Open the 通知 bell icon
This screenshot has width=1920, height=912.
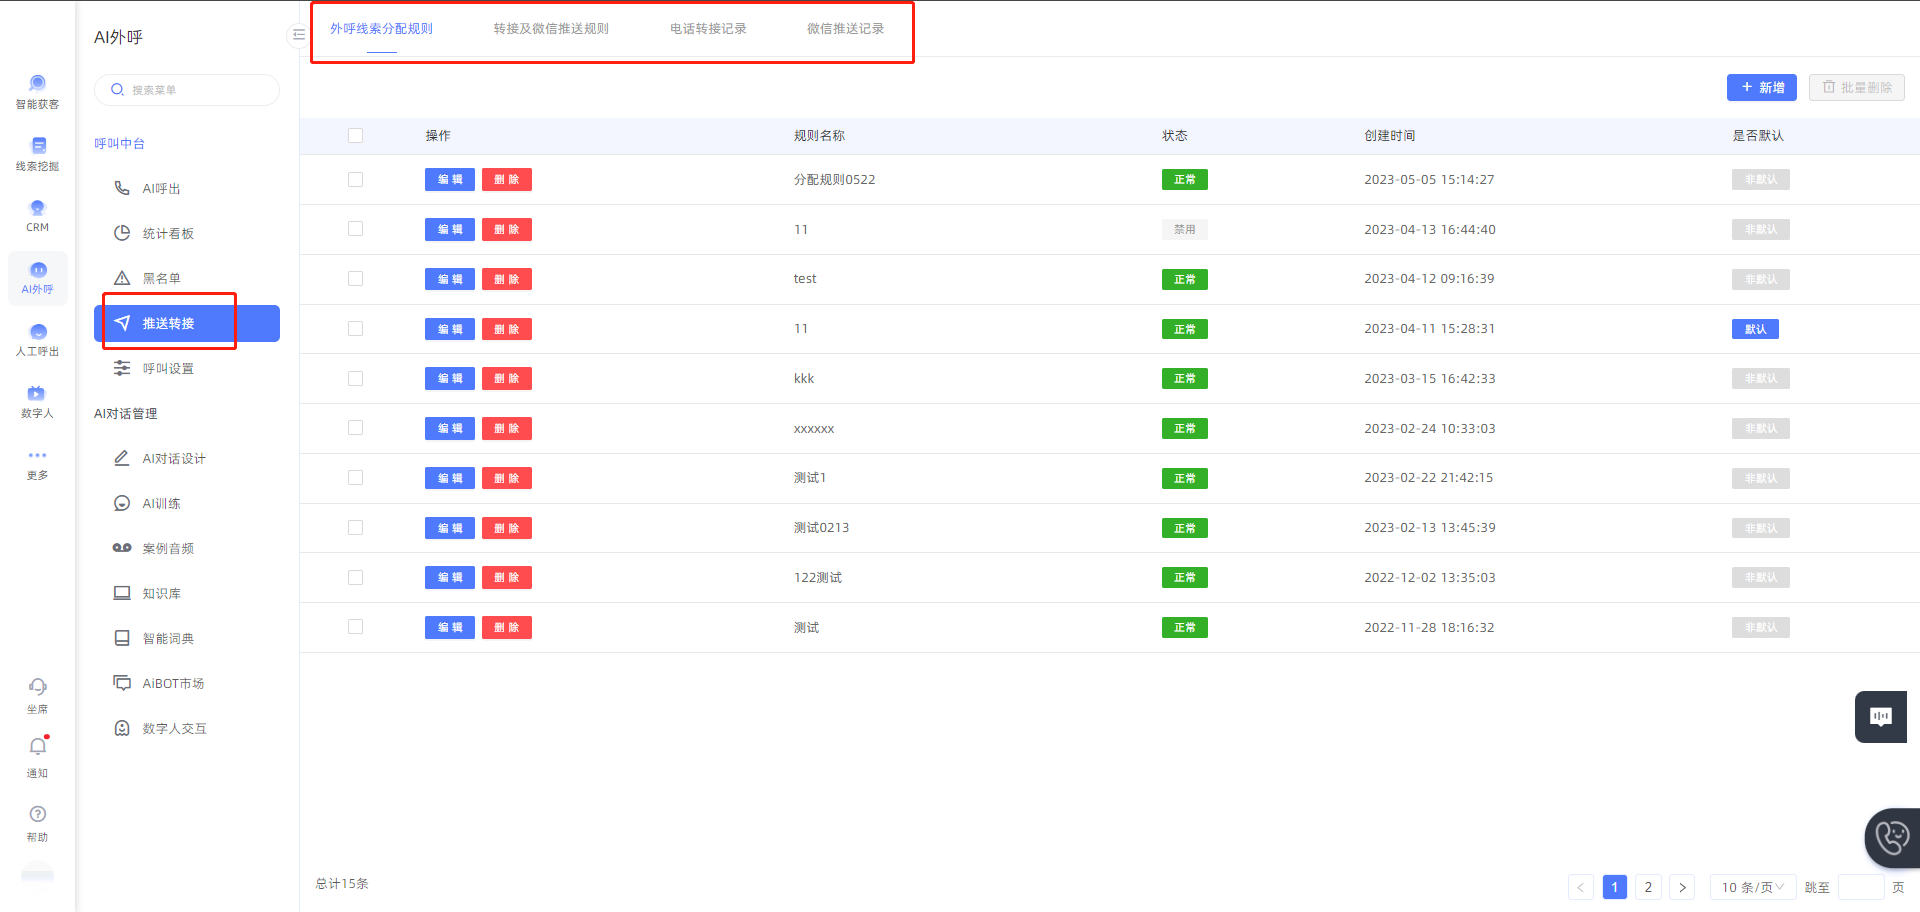[x=37, y=746]
